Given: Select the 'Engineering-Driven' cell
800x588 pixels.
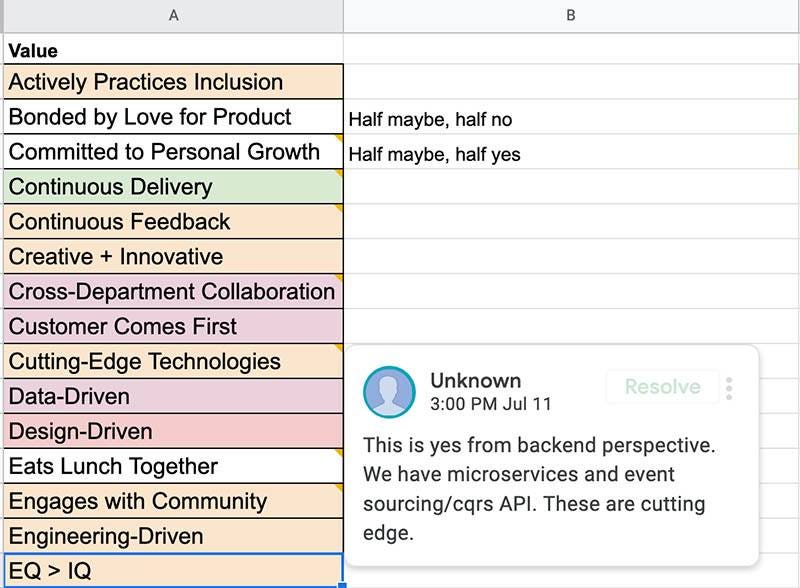Looking at the screenshot, I should coord(173,536).
